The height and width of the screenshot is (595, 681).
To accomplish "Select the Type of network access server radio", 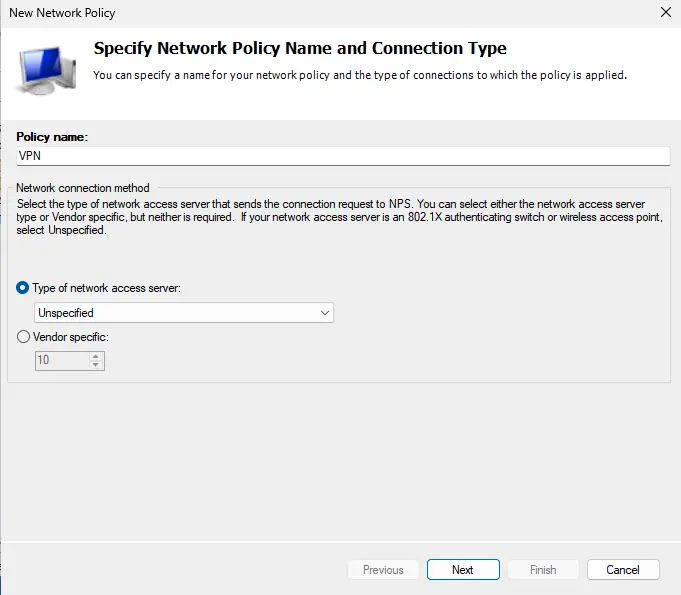I will 23,288.
